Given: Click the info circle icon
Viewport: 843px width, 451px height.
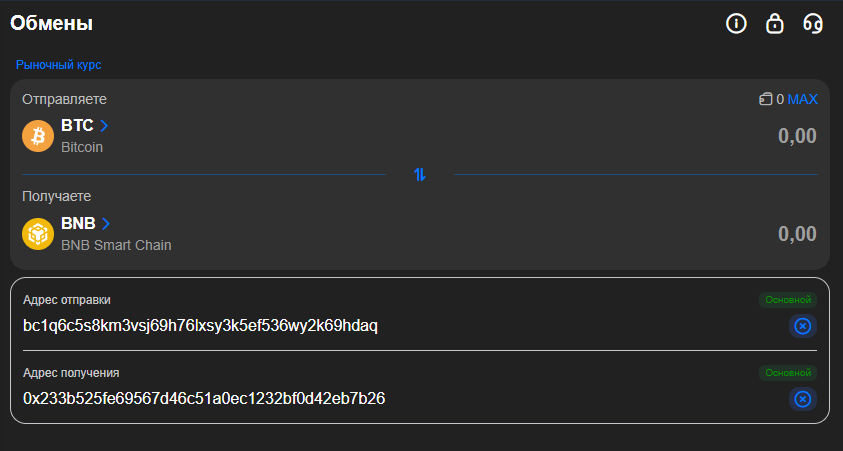Looking at the screenshot, I should 736,23.
